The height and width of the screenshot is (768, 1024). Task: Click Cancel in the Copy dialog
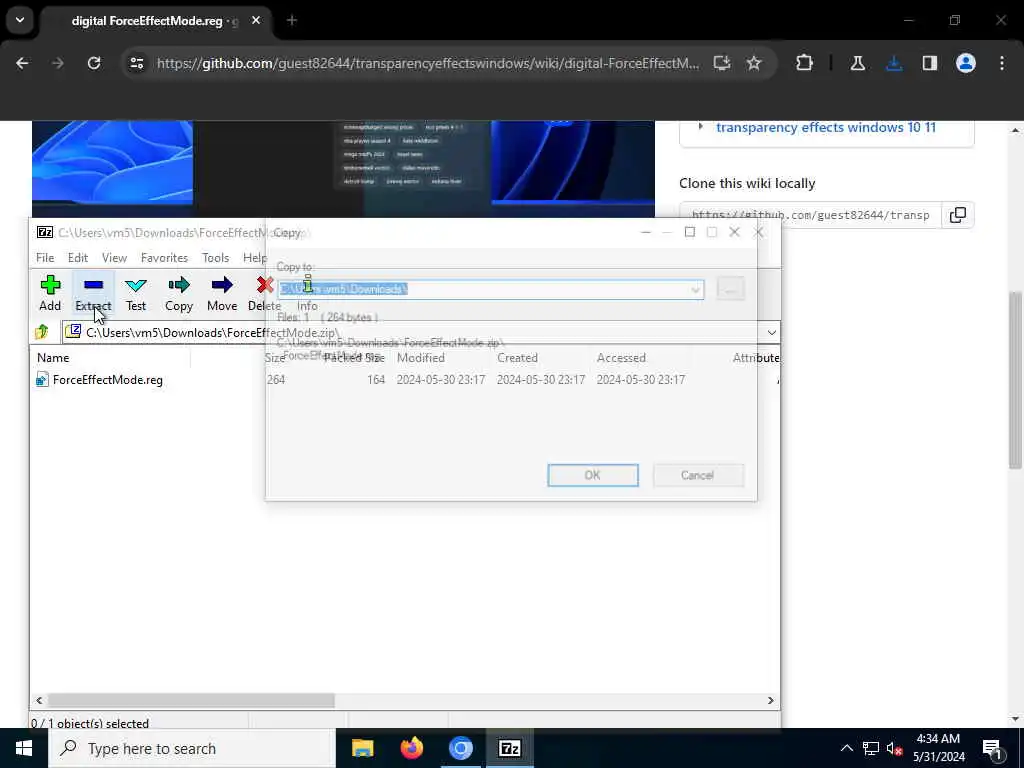tap(697, 475)
